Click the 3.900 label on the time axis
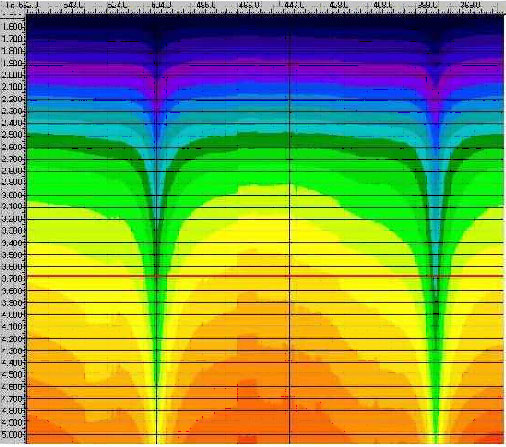Image resolution: width=506 pixels, height=447 pixels. click(13, 303)
